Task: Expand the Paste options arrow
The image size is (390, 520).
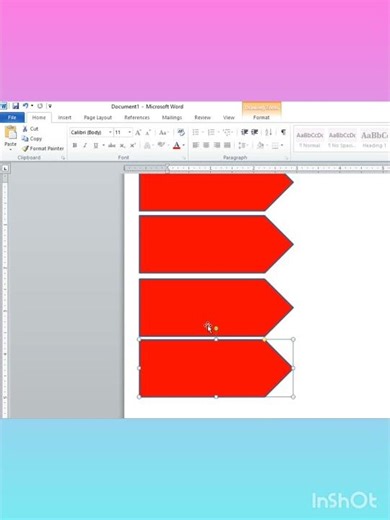Action: tap(10, 150)
